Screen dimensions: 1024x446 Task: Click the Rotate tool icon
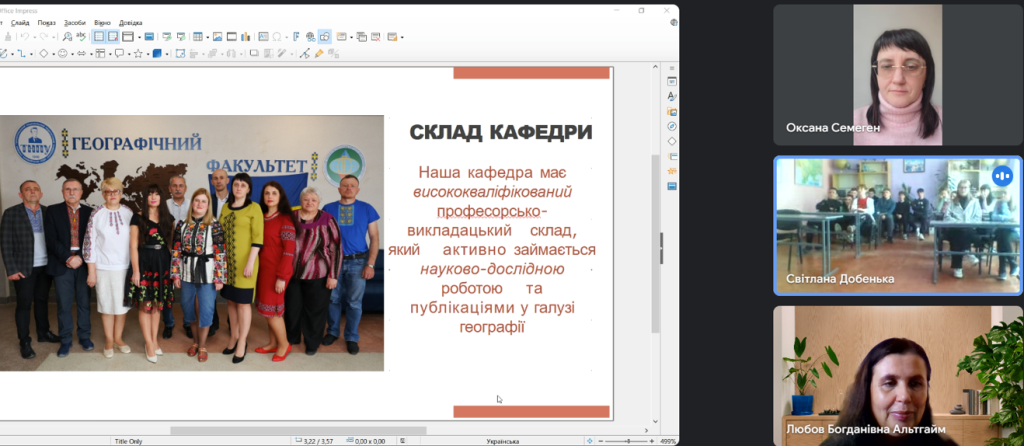point(180,54)
